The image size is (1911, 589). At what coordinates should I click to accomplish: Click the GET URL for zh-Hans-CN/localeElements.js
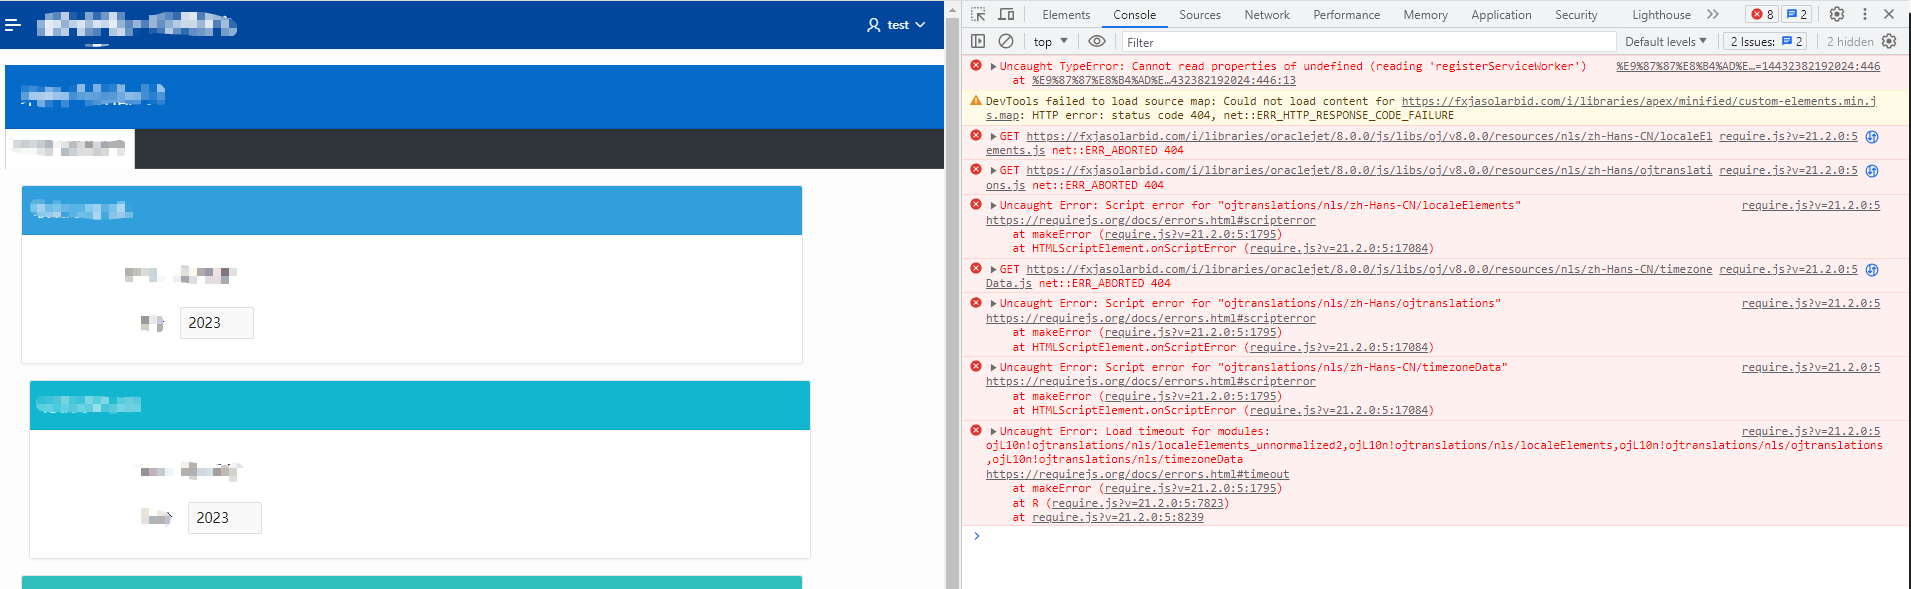pos(1369,136)
